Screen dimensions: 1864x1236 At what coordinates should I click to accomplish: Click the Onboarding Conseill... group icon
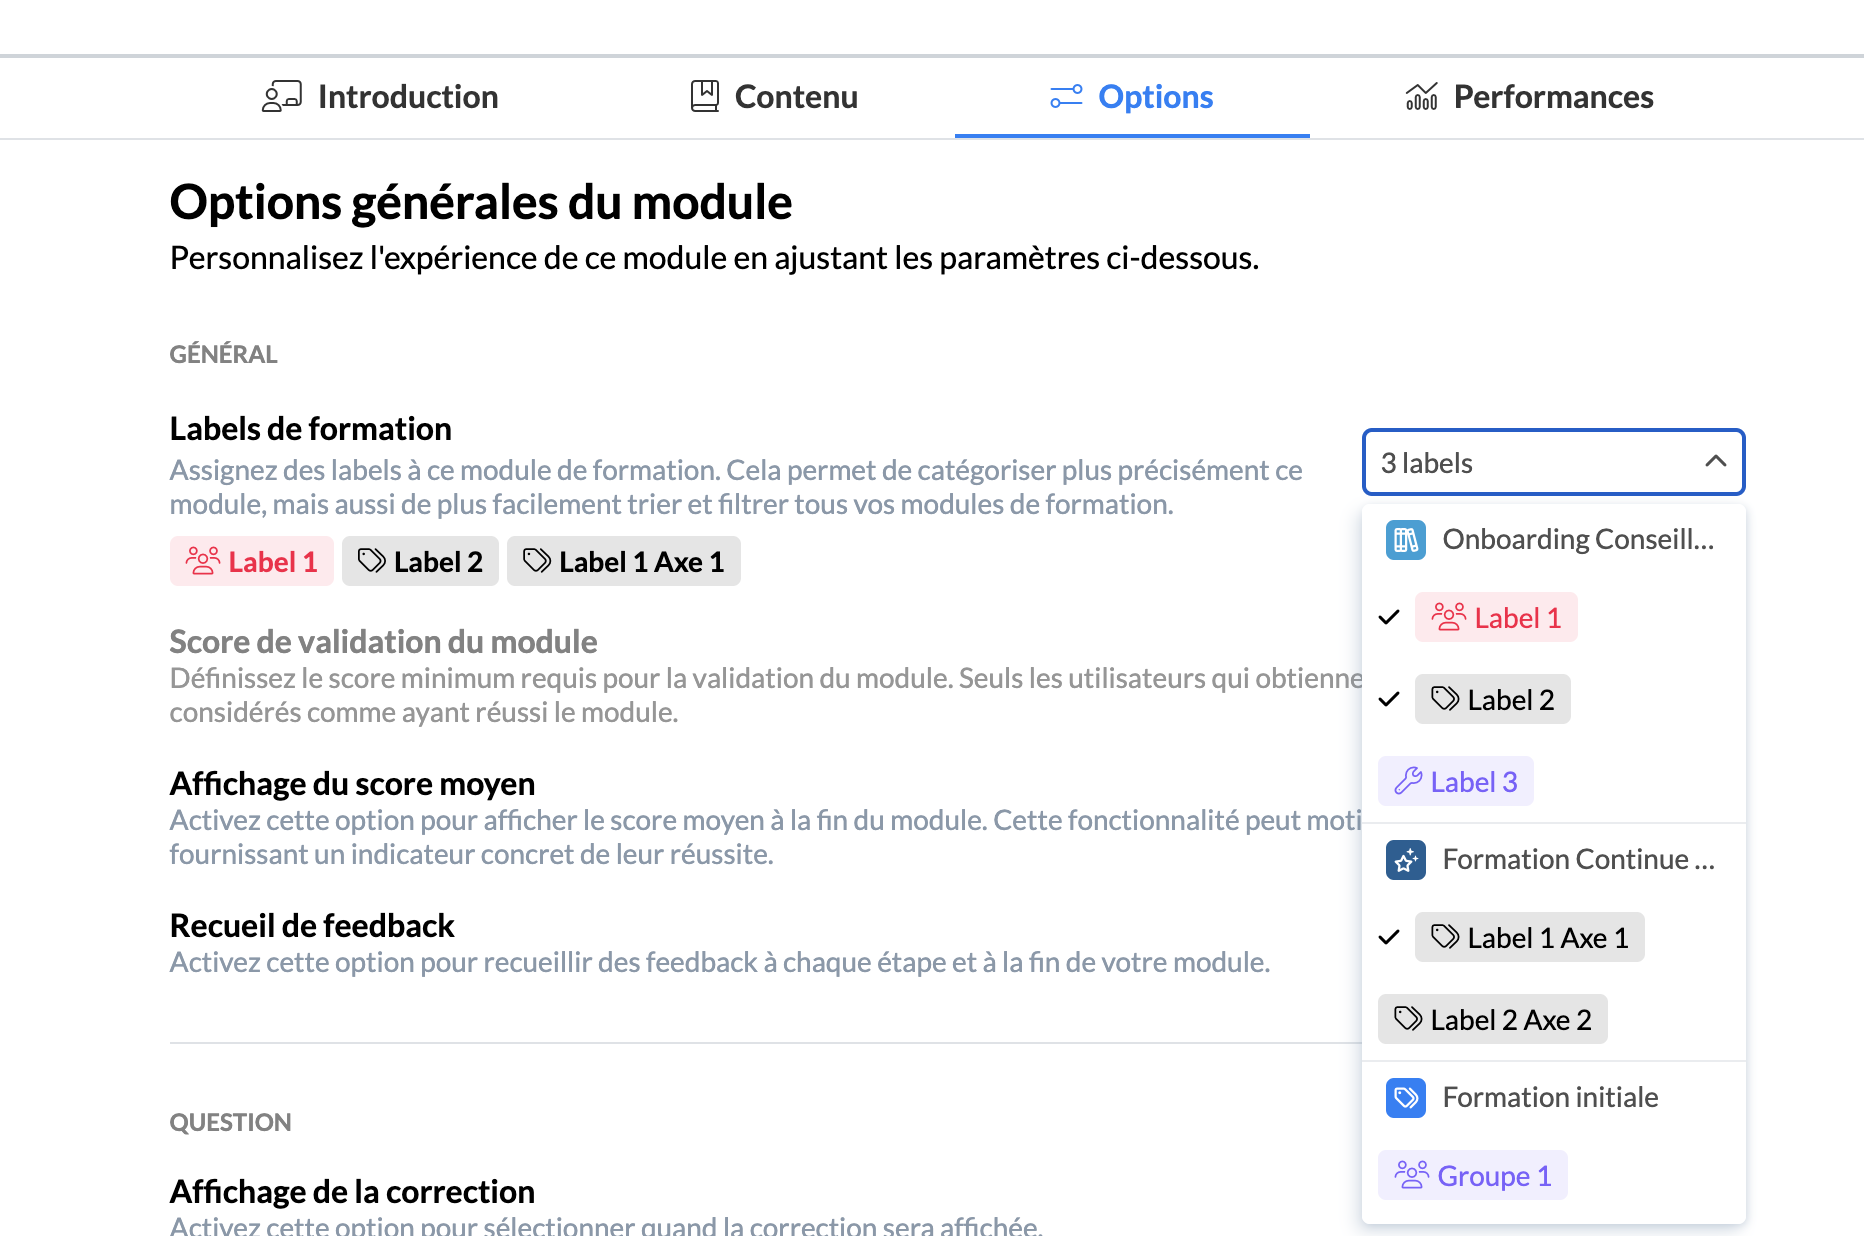tap(1405, 540)
